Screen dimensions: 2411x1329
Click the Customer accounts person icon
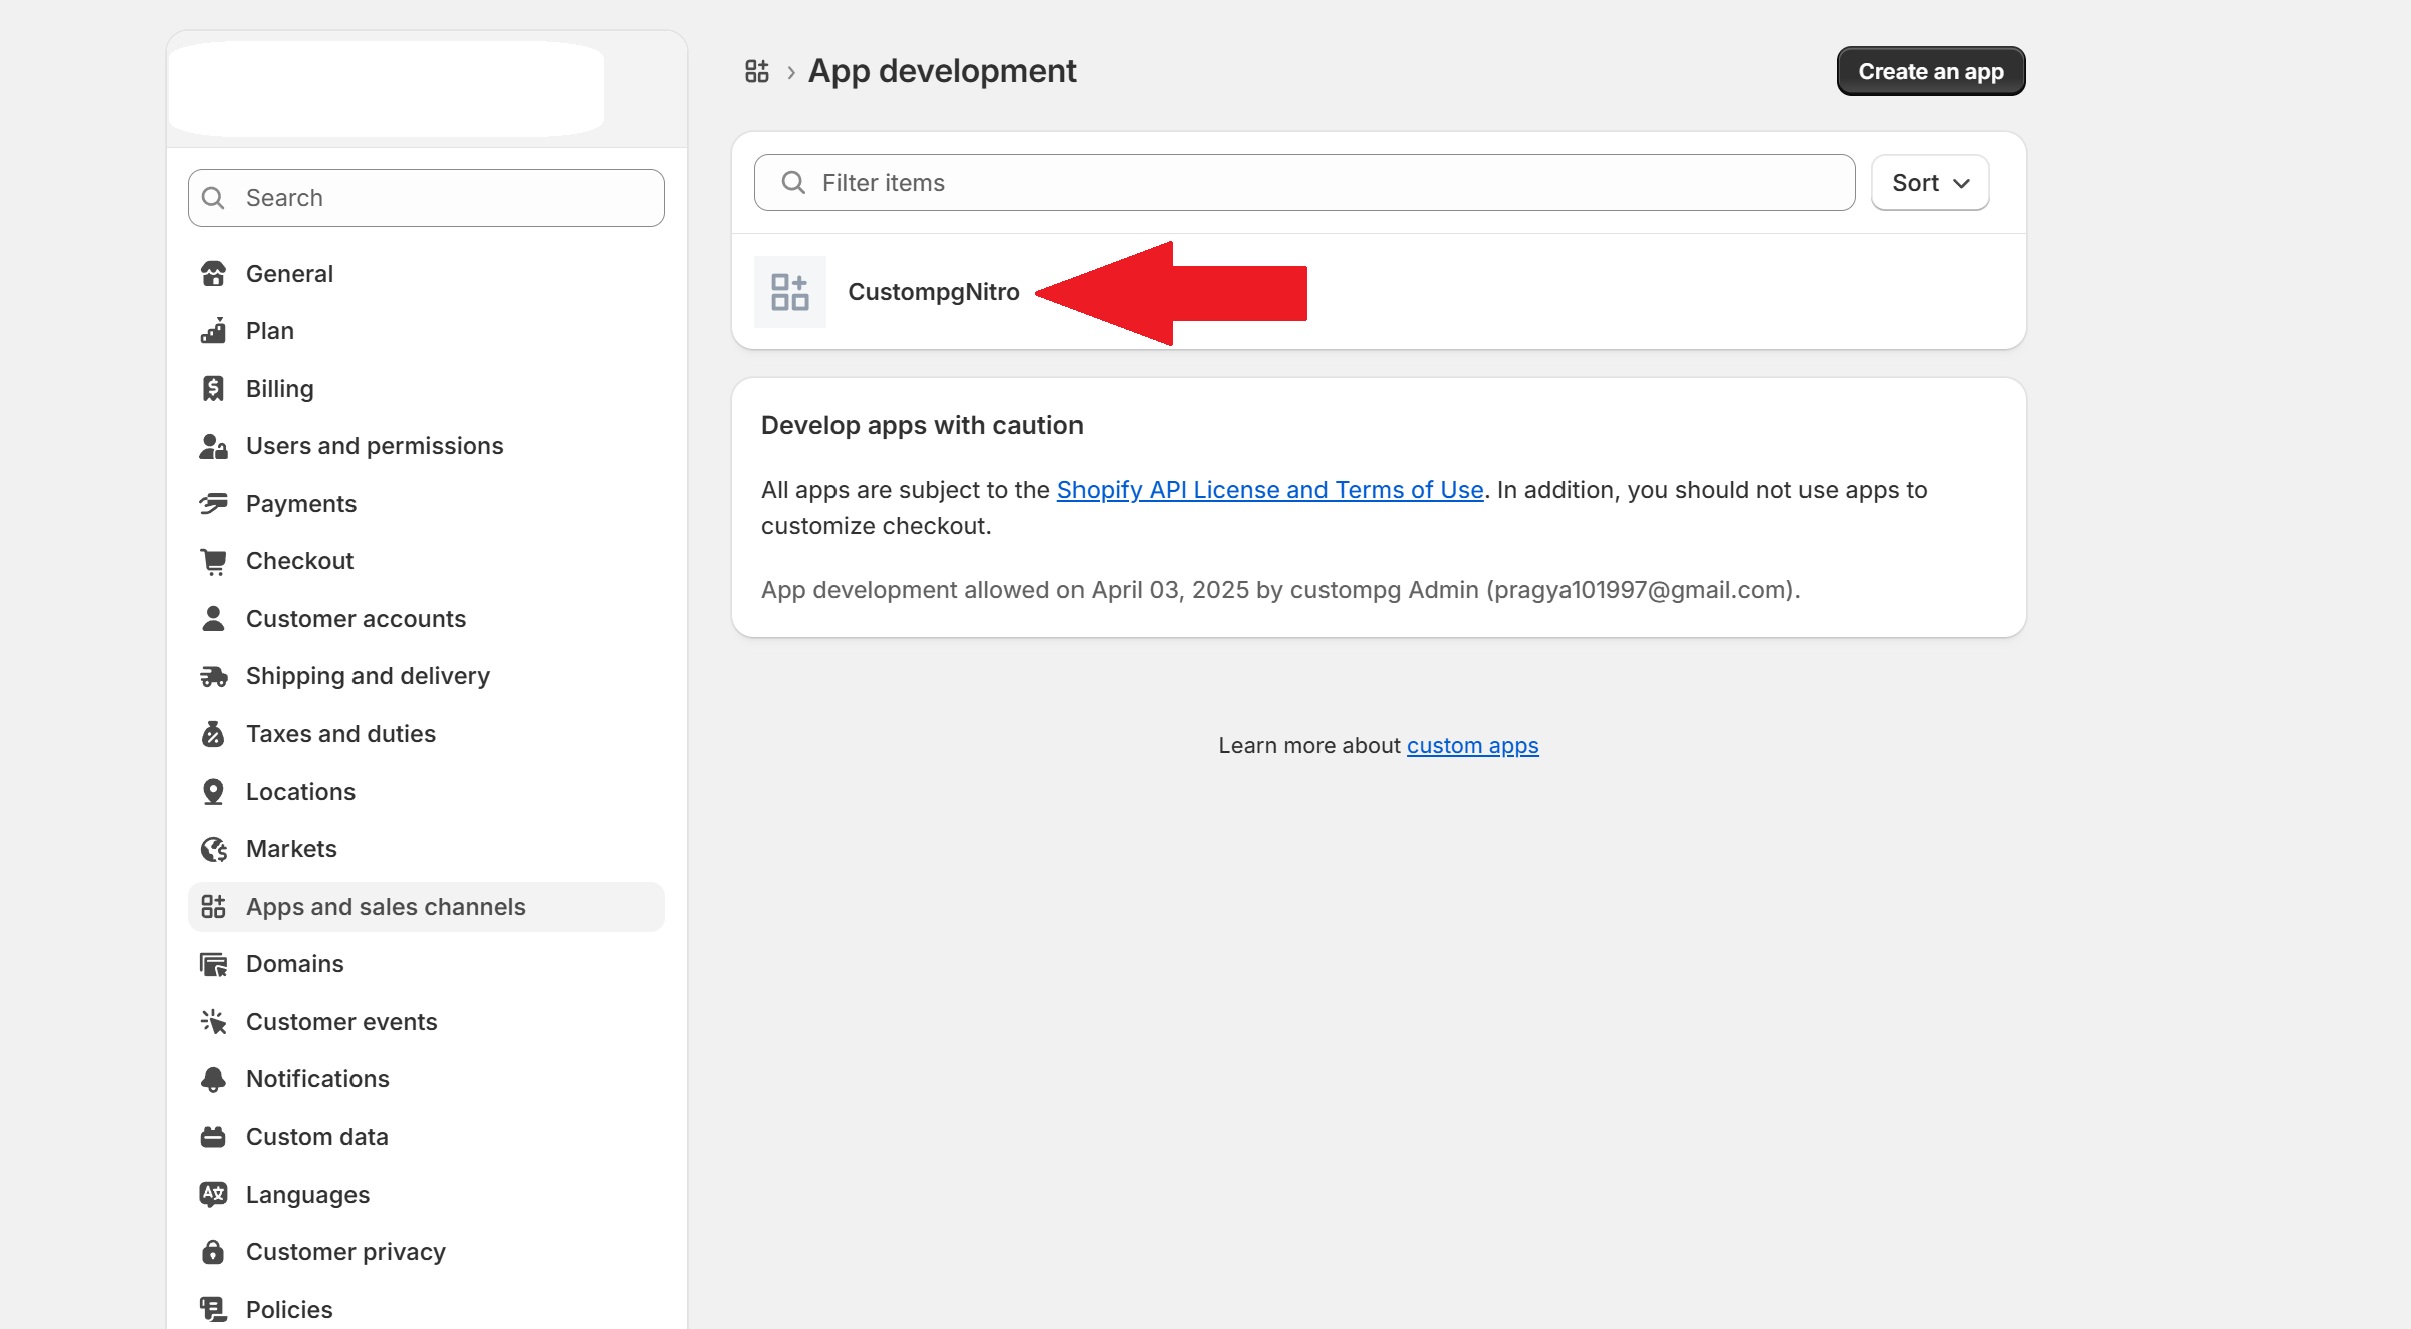click(213, 619)
